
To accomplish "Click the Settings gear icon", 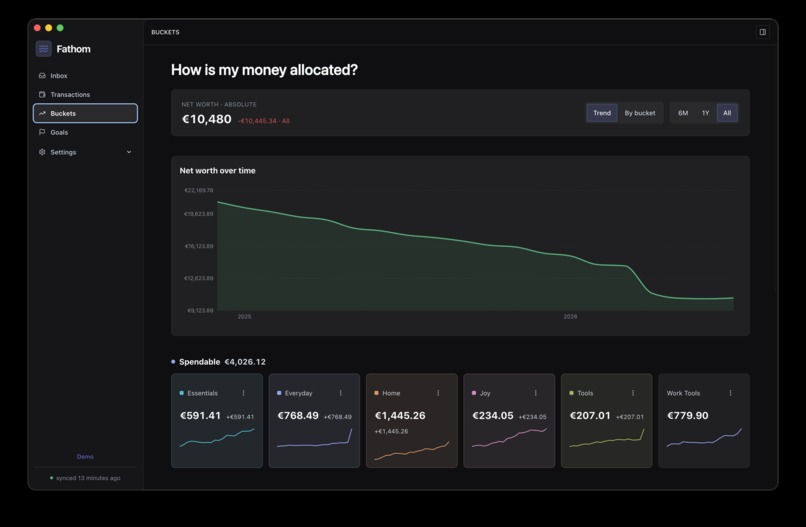I will pyautogui.click(x=42, y=152).
